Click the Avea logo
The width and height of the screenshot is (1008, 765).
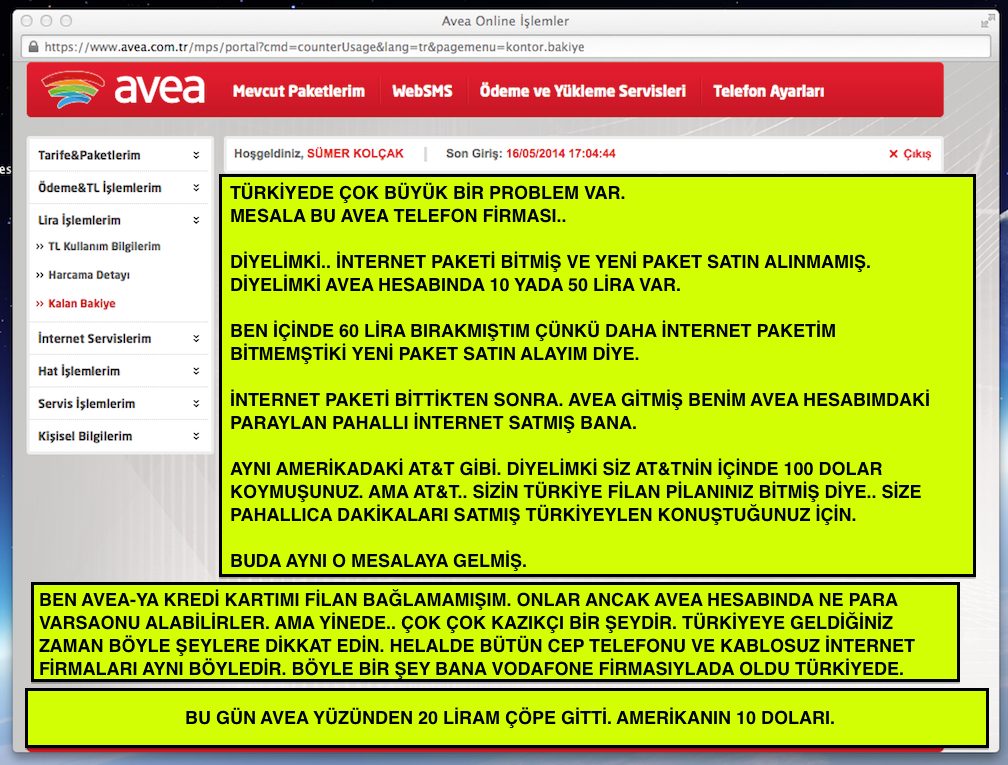click(x=123, y=89)
